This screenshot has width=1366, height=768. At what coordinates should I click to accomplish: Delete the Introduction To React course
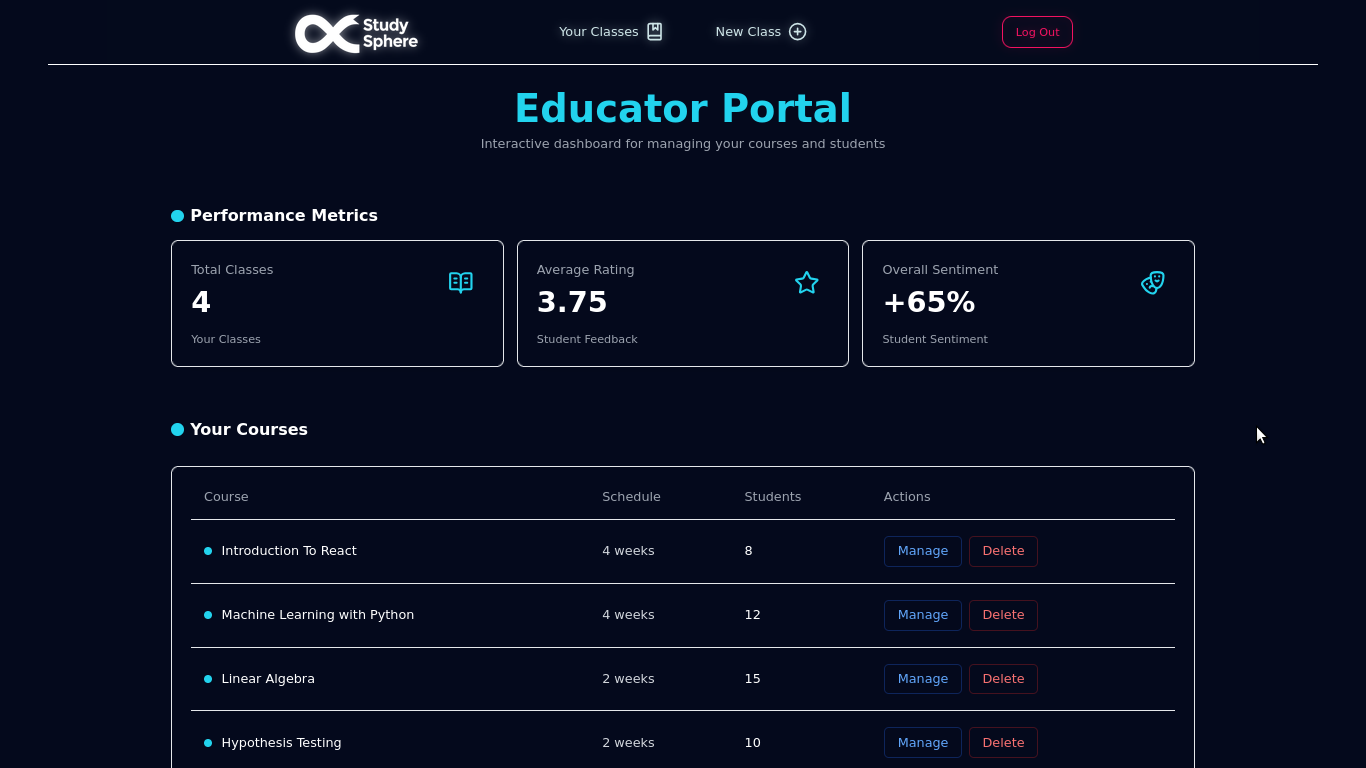(1003, 550)
